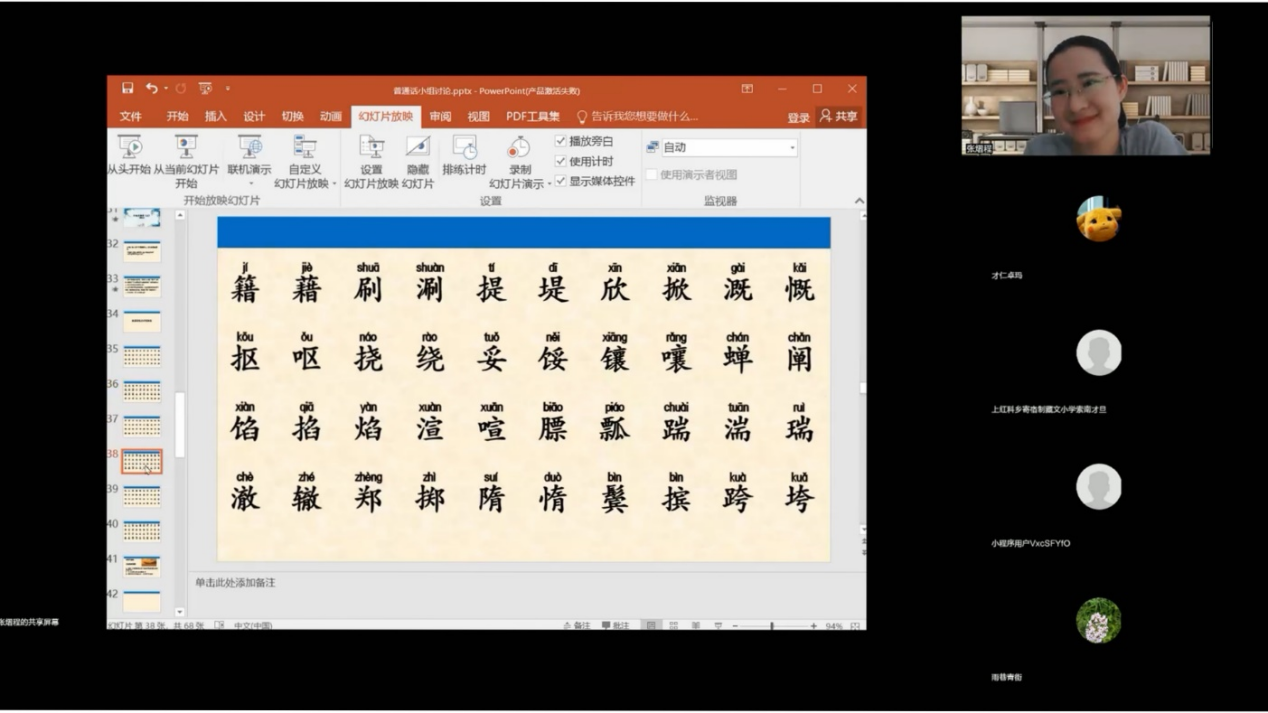
Task: Toggle the Use Timings (使用计时) checkbox
Action: [x=561, y=161]
